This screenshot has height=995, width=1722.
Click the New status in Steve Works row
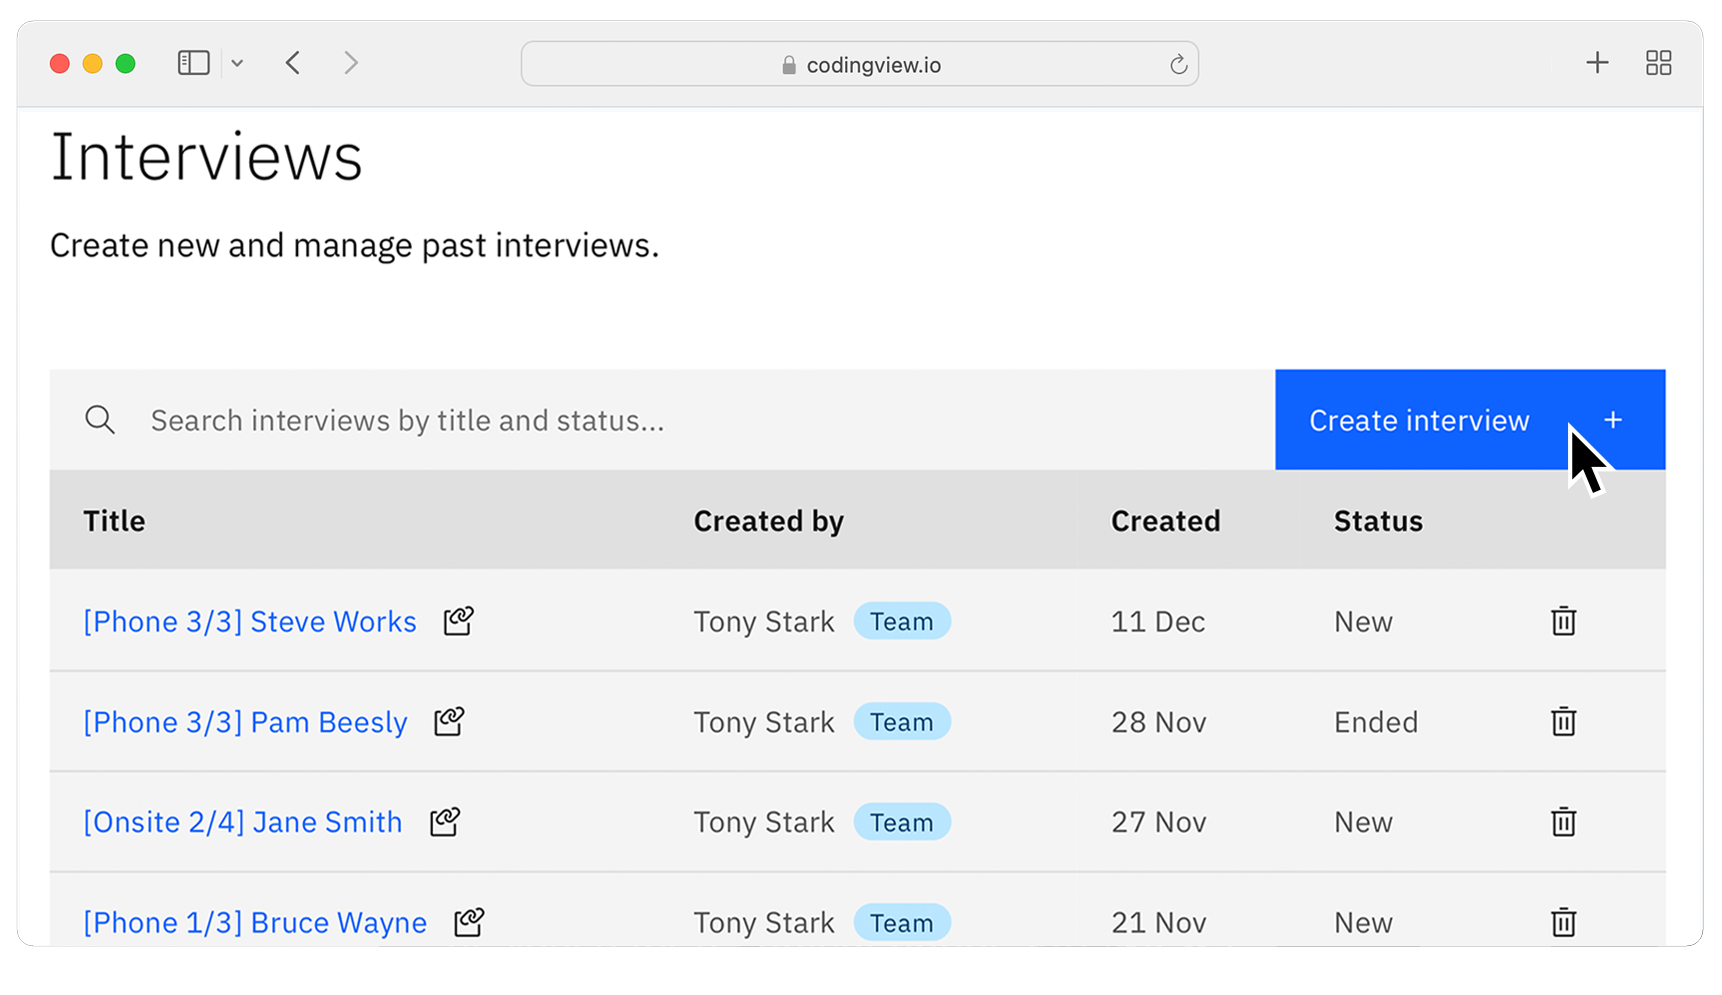point(1363,622)
